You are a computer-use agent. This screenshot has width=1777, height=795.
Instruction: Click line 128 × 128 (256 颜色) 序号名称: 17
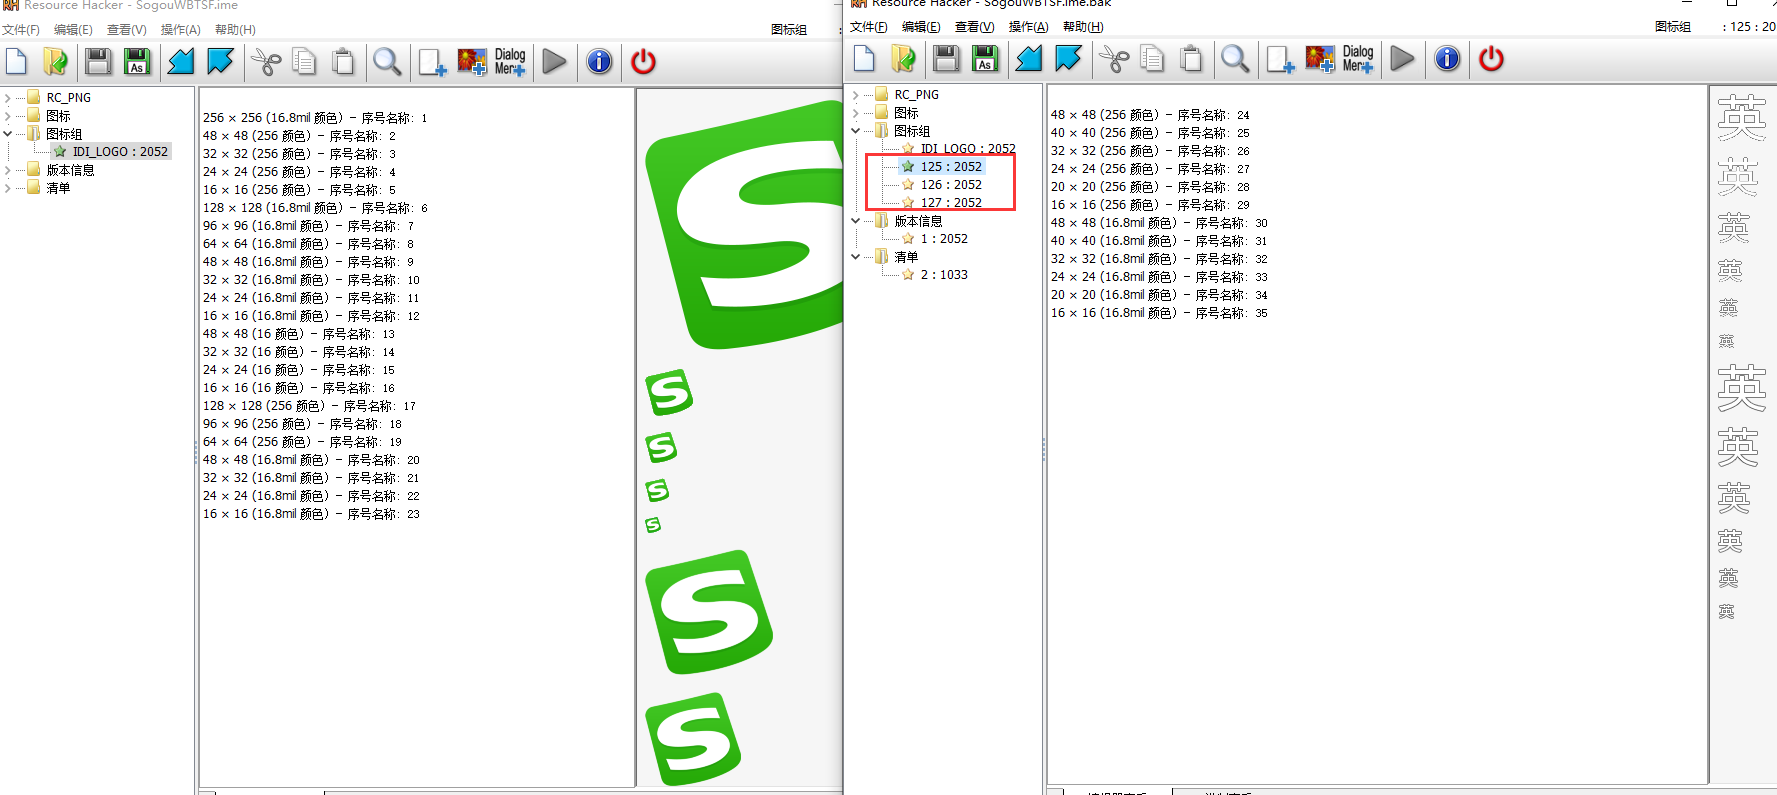click(309, 406)
